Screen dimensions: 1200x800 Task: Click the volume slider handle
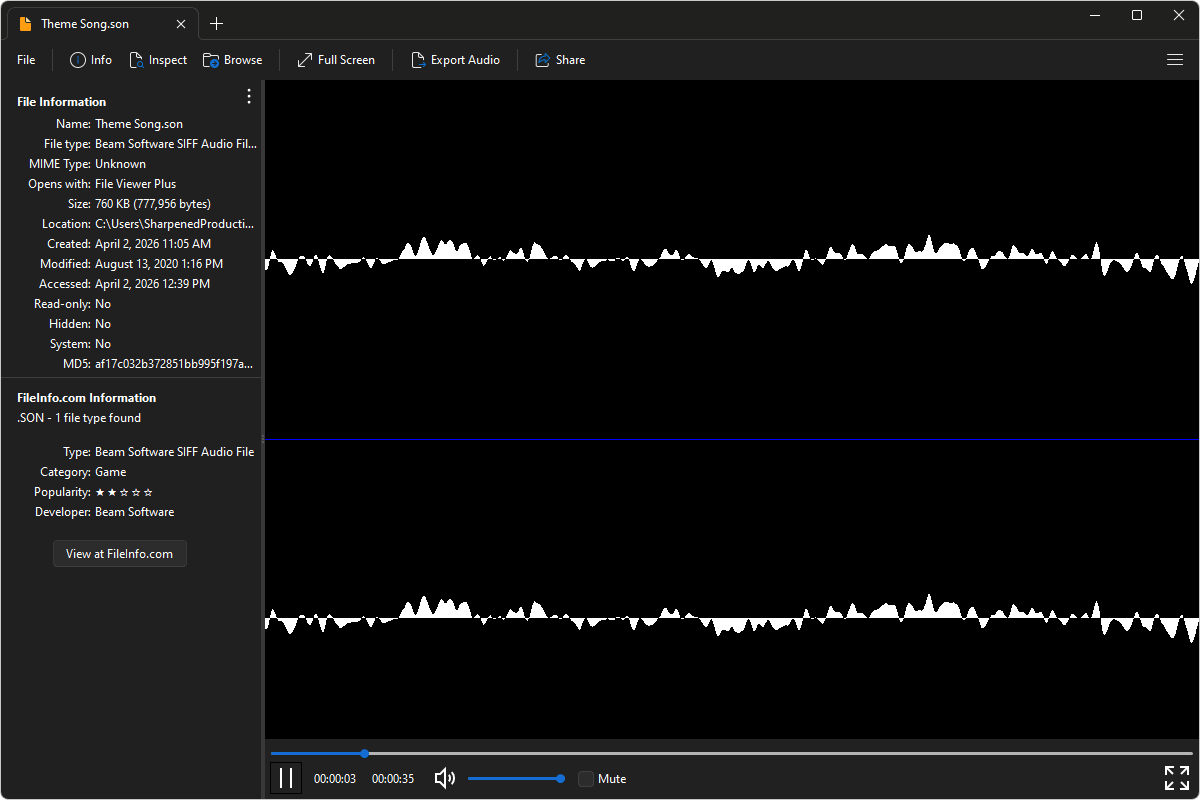pos(560,778)
